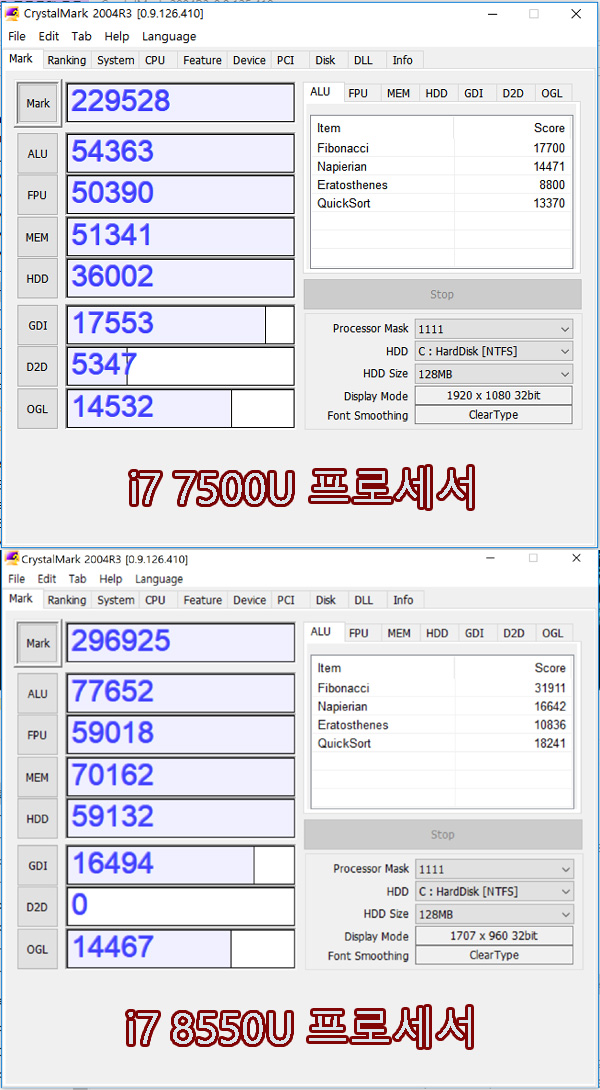Screen dimensions: 600x1090
Task: Switch to Ranking tab in upper window
Action: click(67, 60)
